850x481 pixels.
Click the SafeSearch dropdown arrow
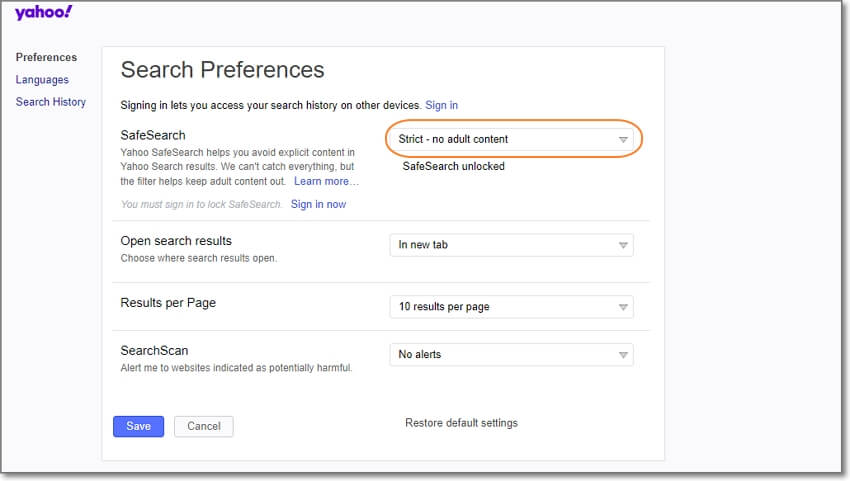622,140
